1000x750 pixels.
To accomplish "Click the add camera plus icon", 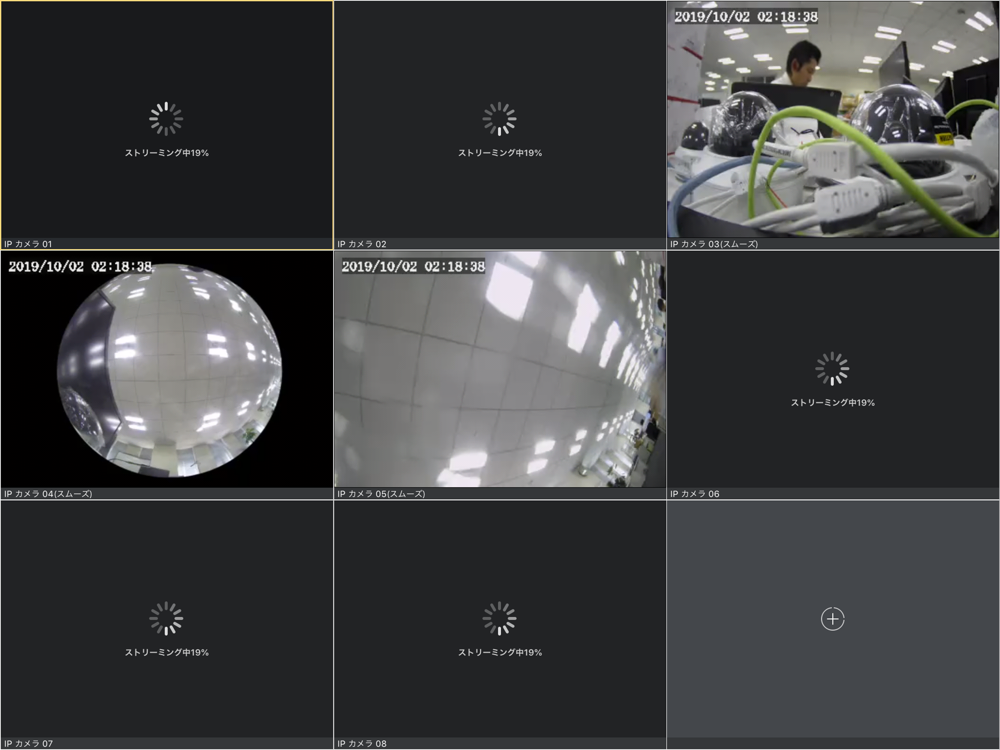I will [x=832, y=619].
